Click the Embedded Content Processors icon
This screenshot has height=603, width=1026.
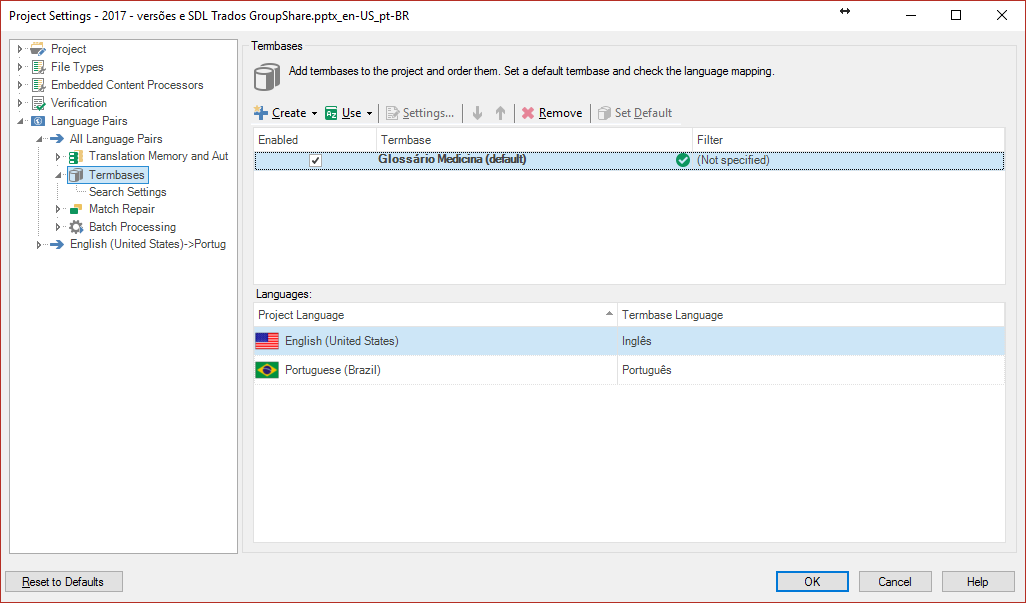click(38, 85)
